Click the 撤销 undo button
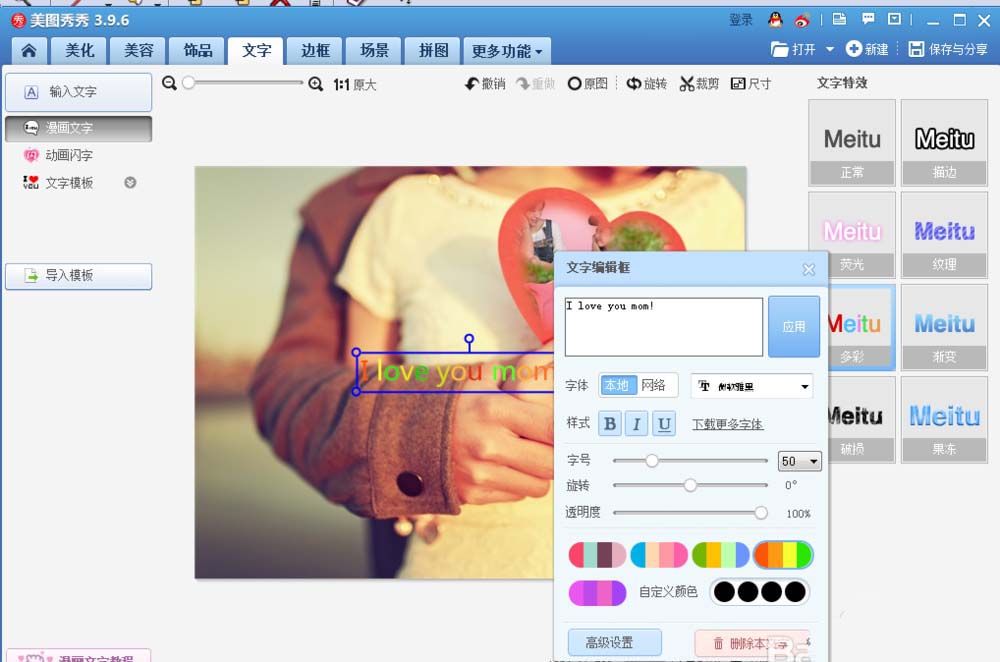Viewport: 1000px width, 662px height. pyautogui.click(x=485, y=84)
